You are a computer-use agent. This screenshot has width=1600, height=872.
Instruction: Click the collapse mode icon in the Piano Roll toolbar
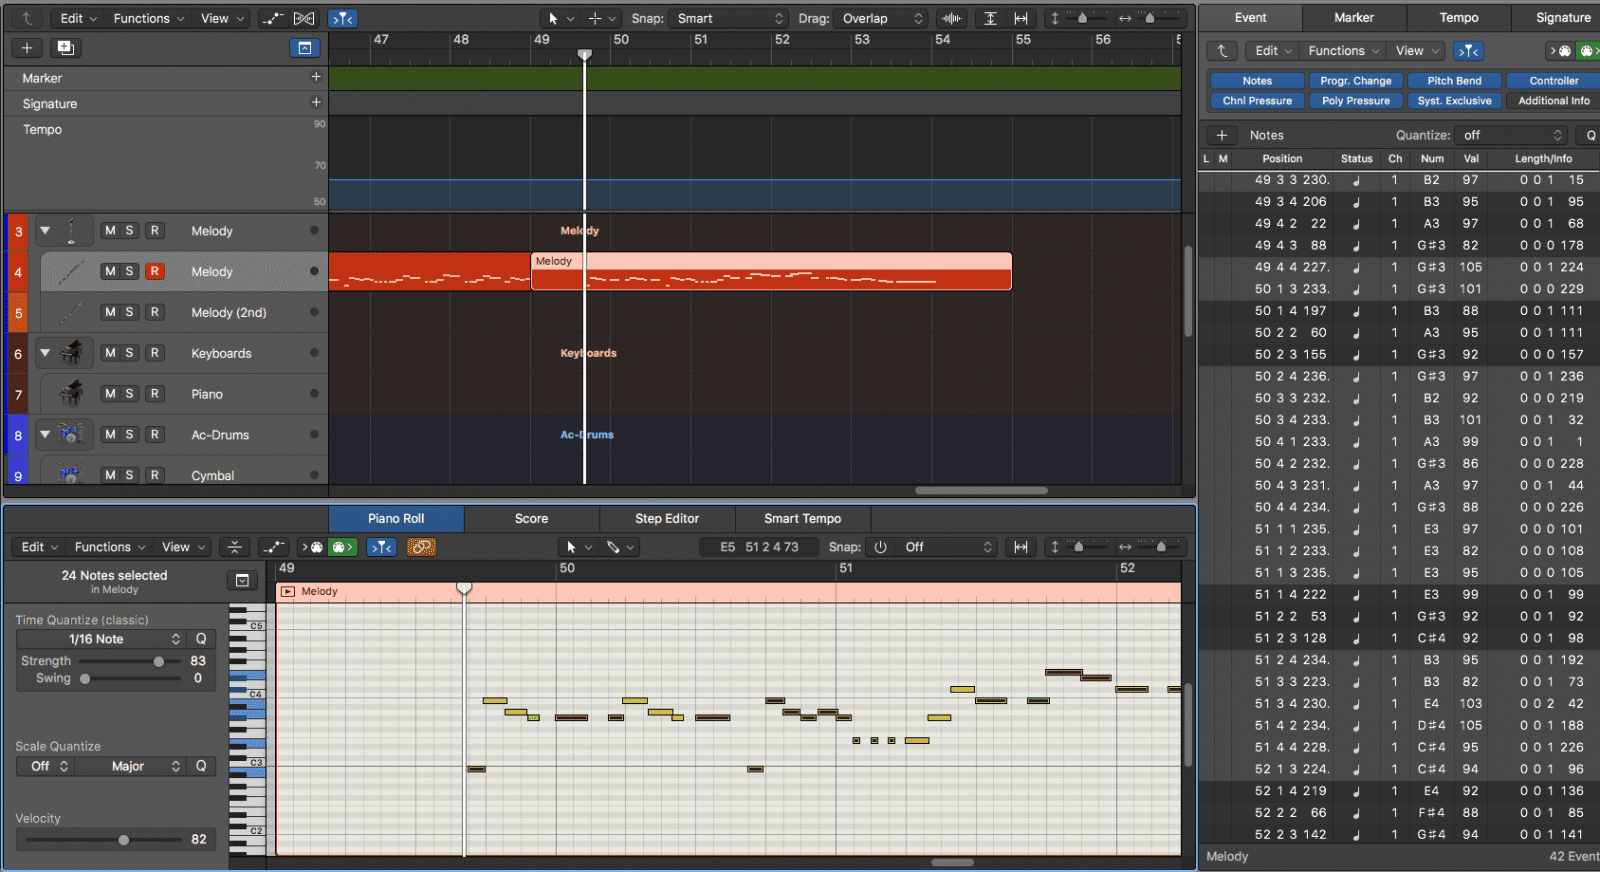[x=234, y=547]
